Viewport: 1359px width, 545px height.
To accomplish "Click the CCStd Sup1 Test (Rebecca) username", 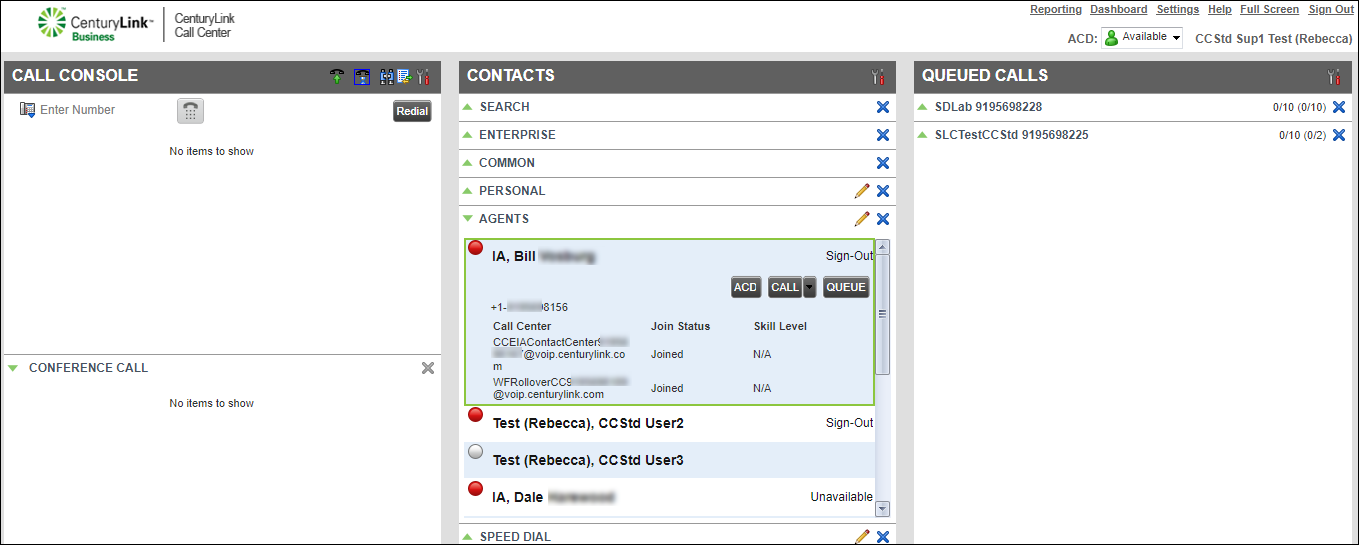I will pos(1274,38).
